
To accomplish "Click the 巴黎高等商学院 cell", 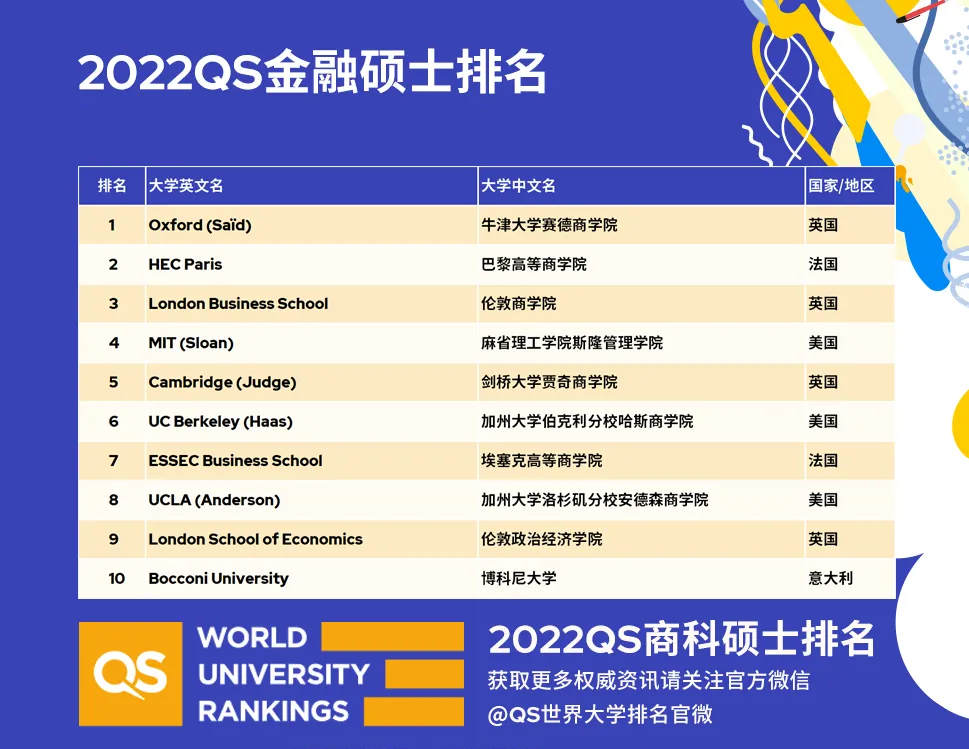I will coord(641,264).
